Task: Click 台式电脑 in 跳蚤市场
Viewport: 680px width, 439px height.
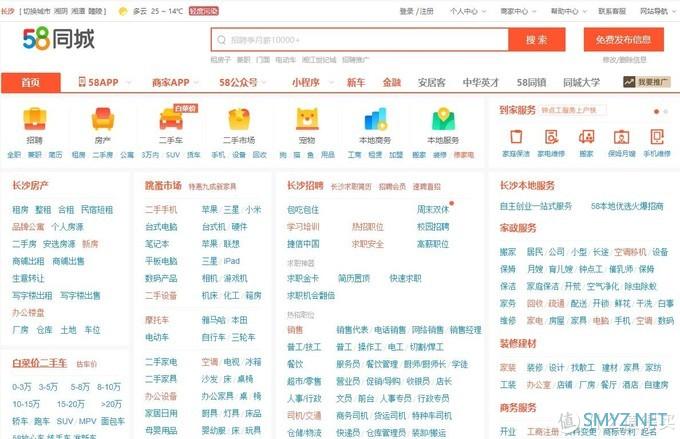Action: tap(161, 226)
